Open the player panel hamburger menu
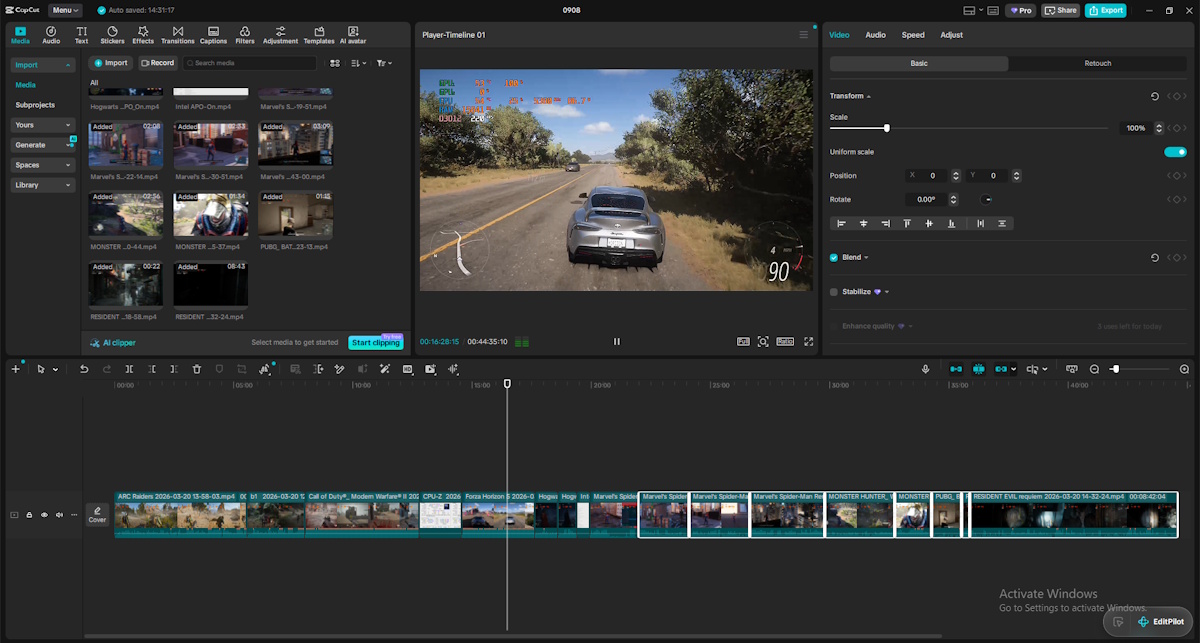The height and width of the screenshot is (643, 1200). click(x=803, y=35)
